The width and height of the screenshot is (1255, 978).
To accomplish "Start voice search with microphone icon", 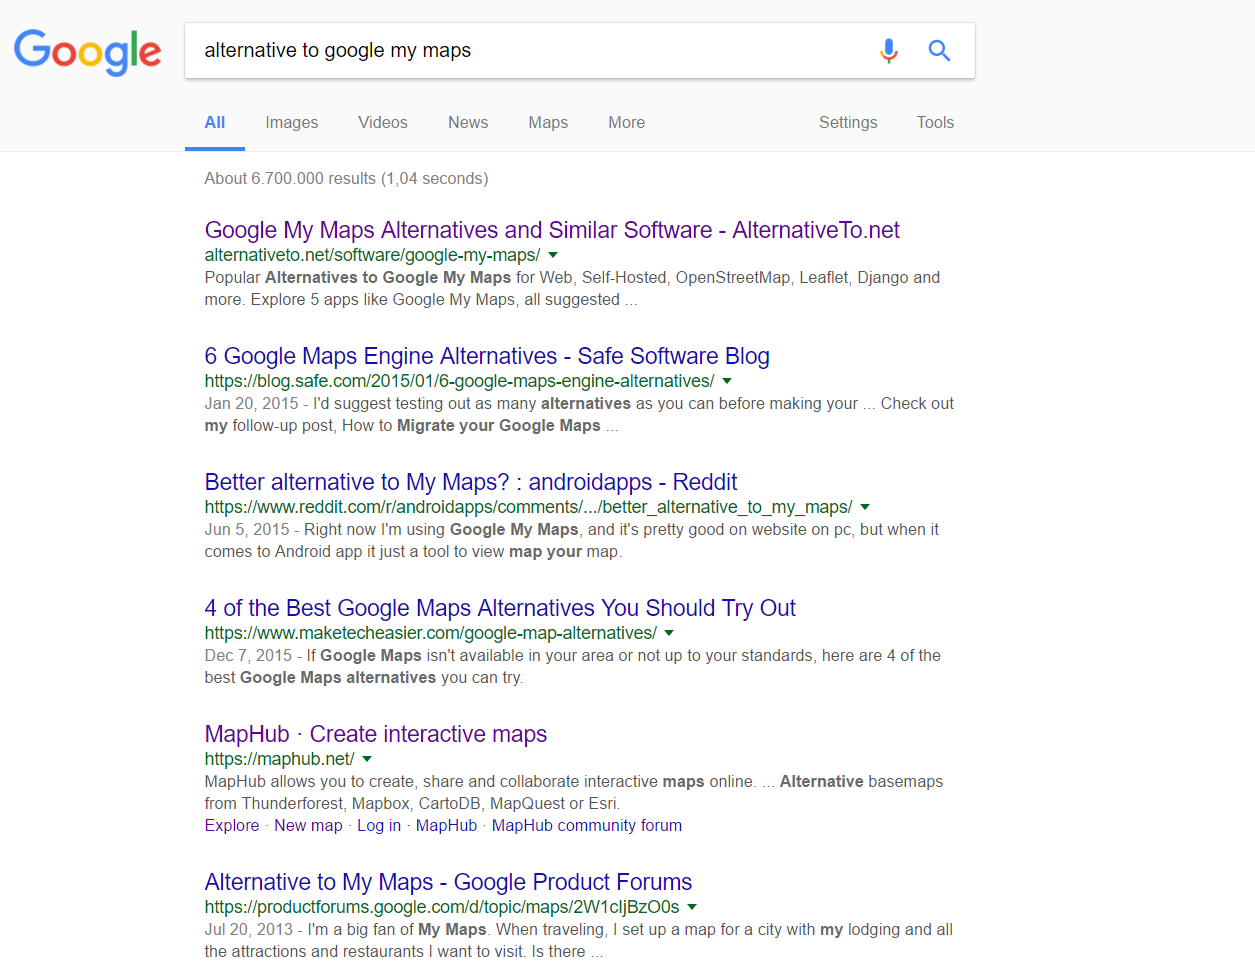I will tap(888, 50).
